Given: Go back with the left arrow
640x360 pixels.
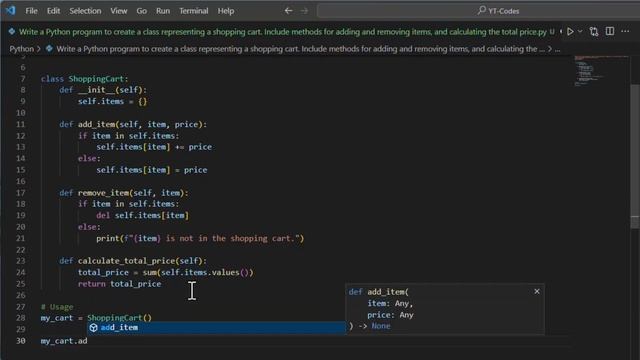Looking at the screenshot, I should pyautogui.click(x=288, y=11).
